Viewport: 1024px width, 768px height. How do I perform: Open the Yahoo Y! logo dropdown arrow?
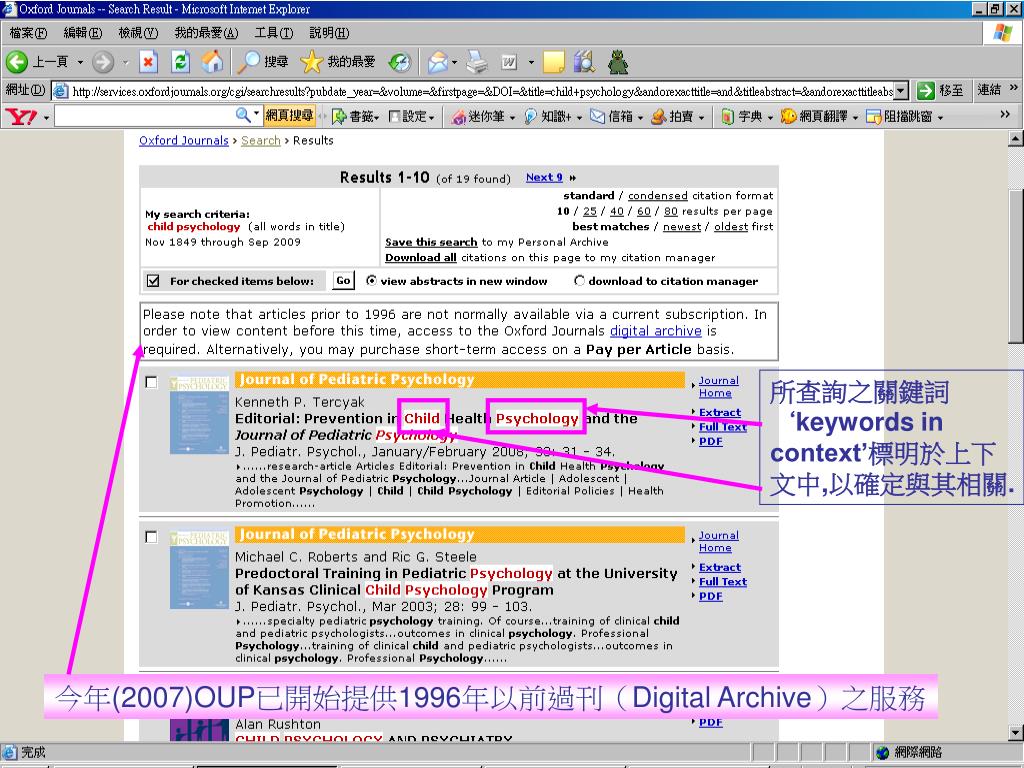click(46, 118)
